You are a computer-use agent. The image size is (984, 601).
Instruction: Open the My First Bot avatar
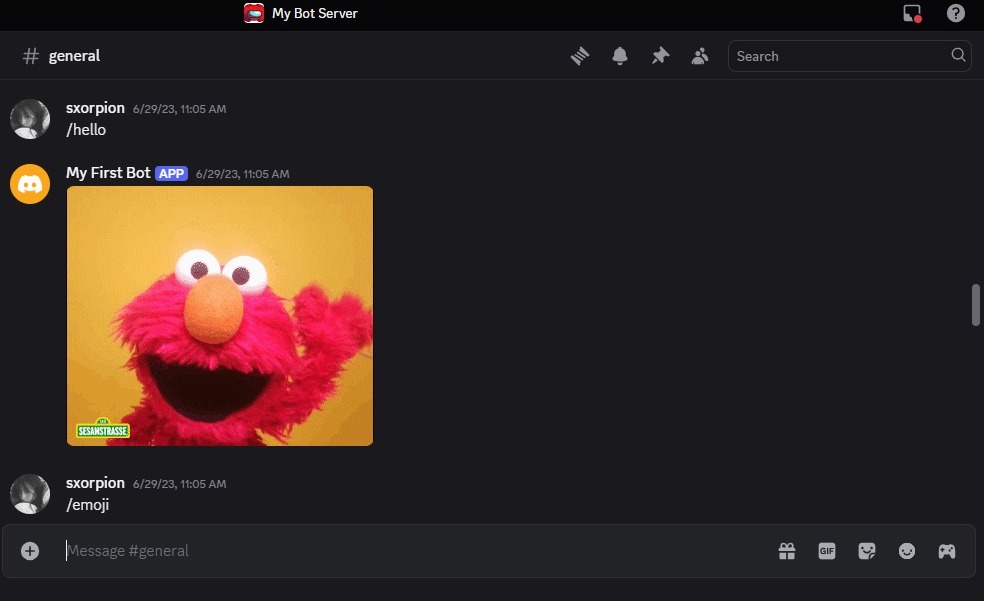pyautogui.click(x=30, y=184)
